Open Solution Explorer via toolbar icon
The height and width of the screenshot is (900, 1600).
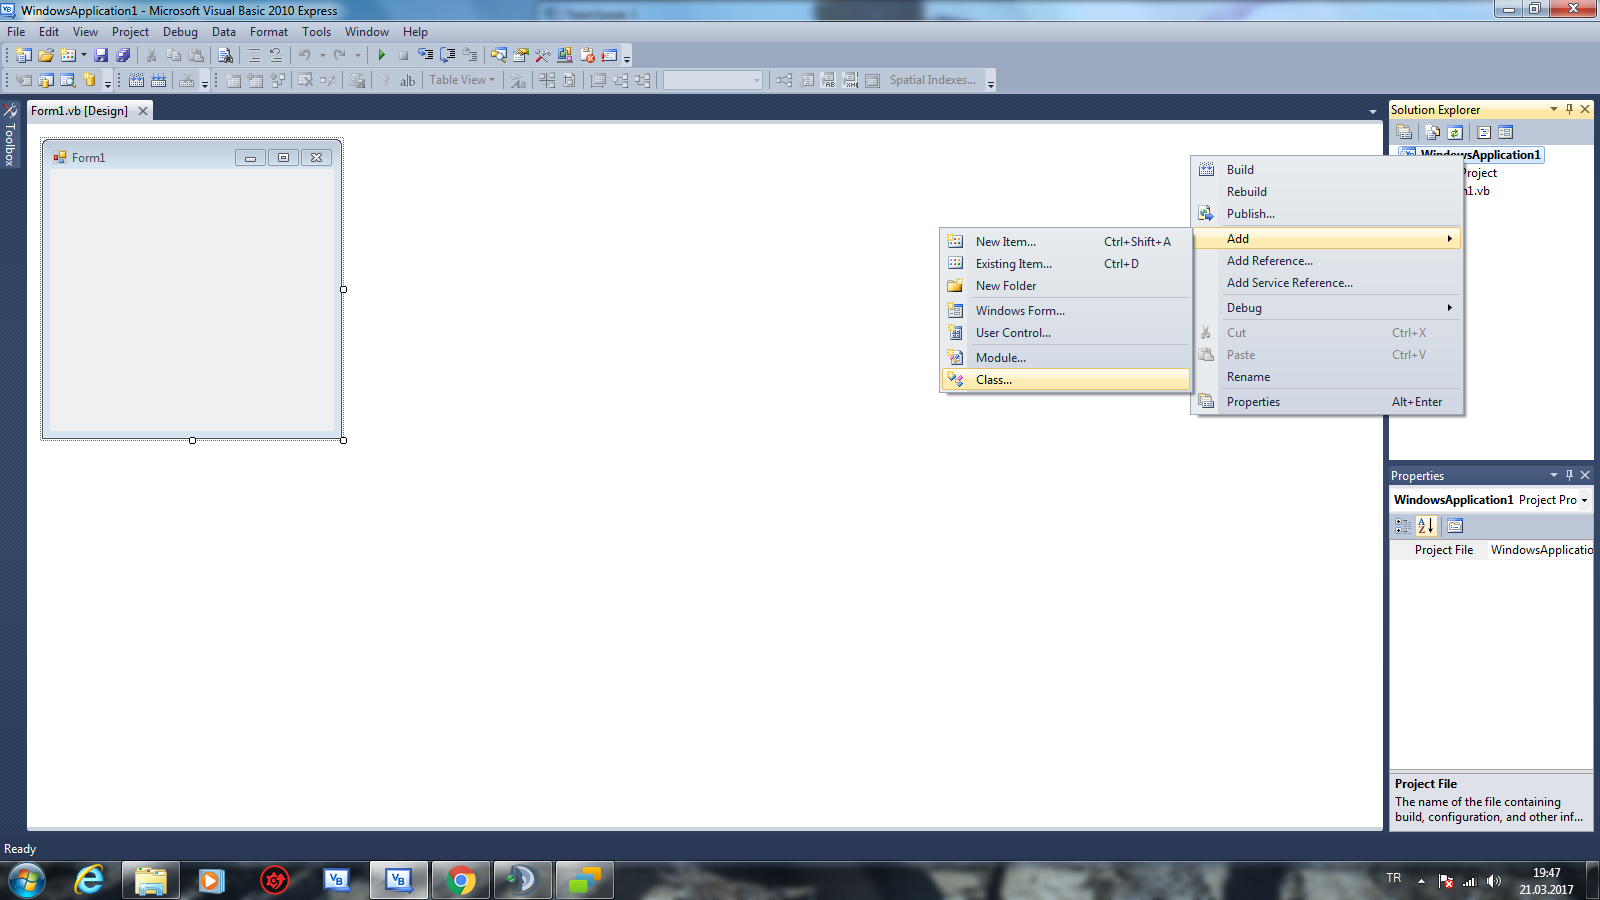click(x=498, y=55)
